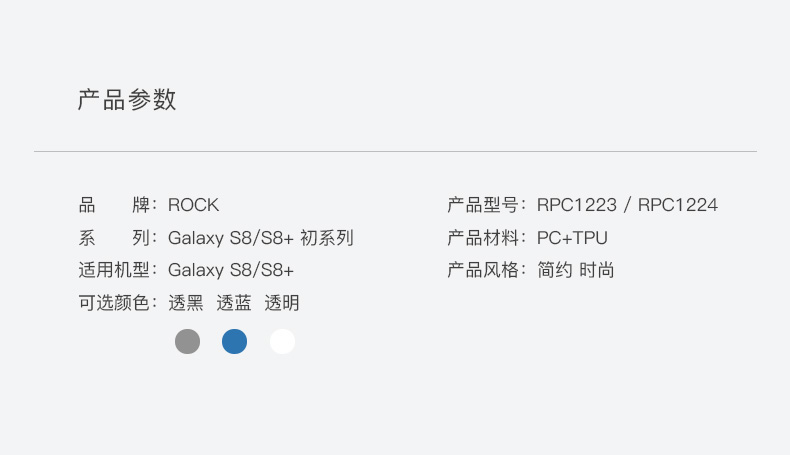
Task: Click the 透明 color label
Action: [282, 303]
